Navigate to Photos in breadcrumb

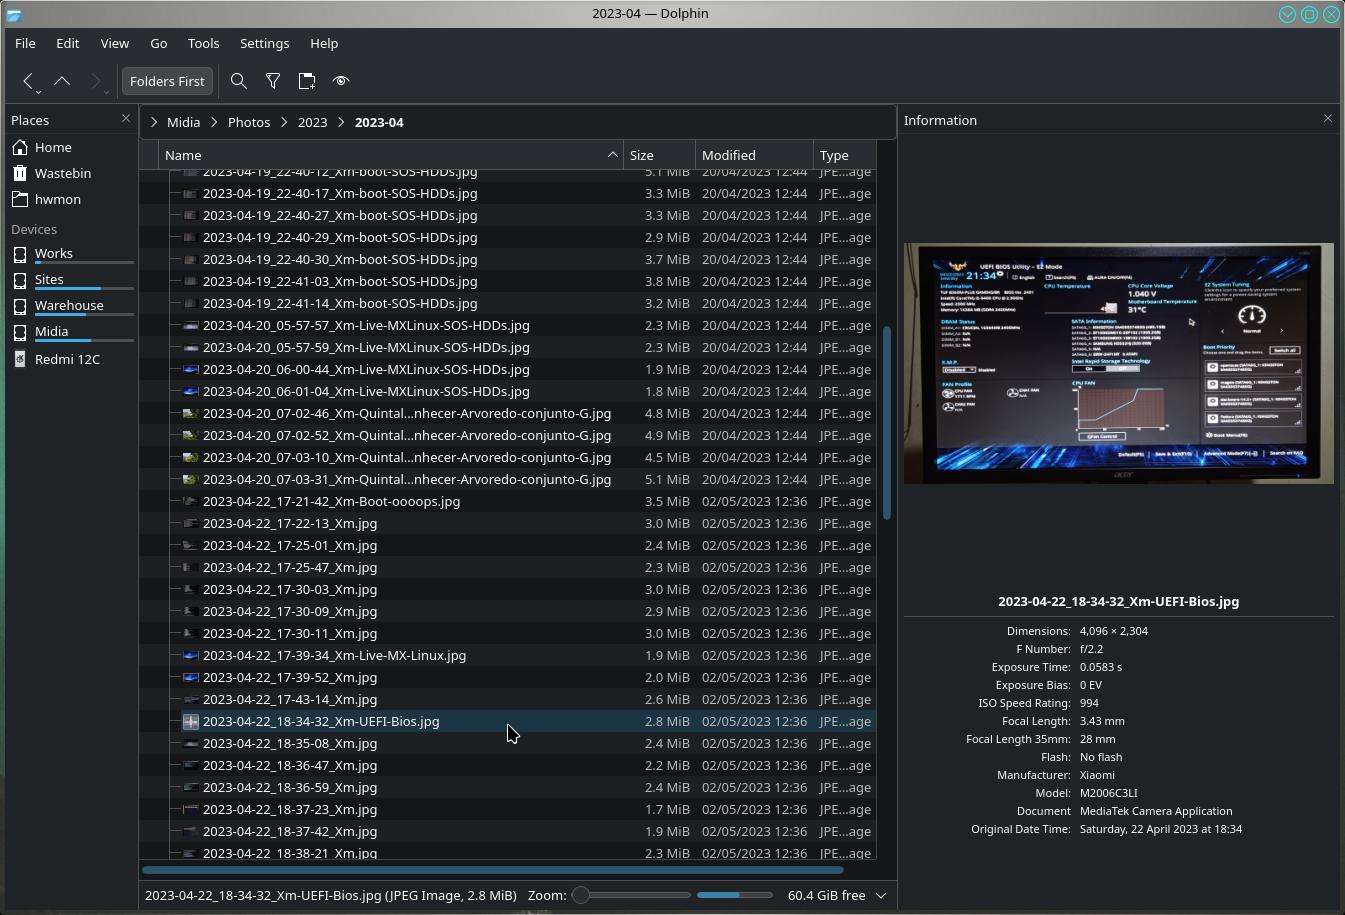pos(249,122)
